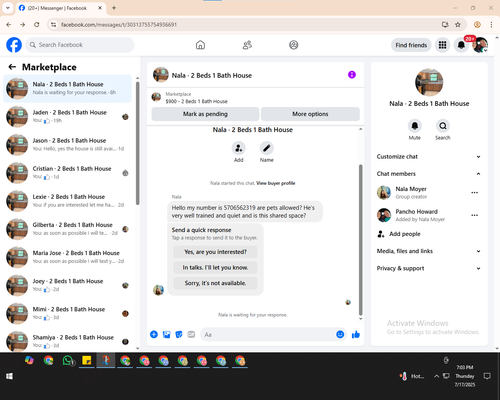Open options for Nala Moyer member
Viewport: 500px width, 400px height.
[475, 193]
